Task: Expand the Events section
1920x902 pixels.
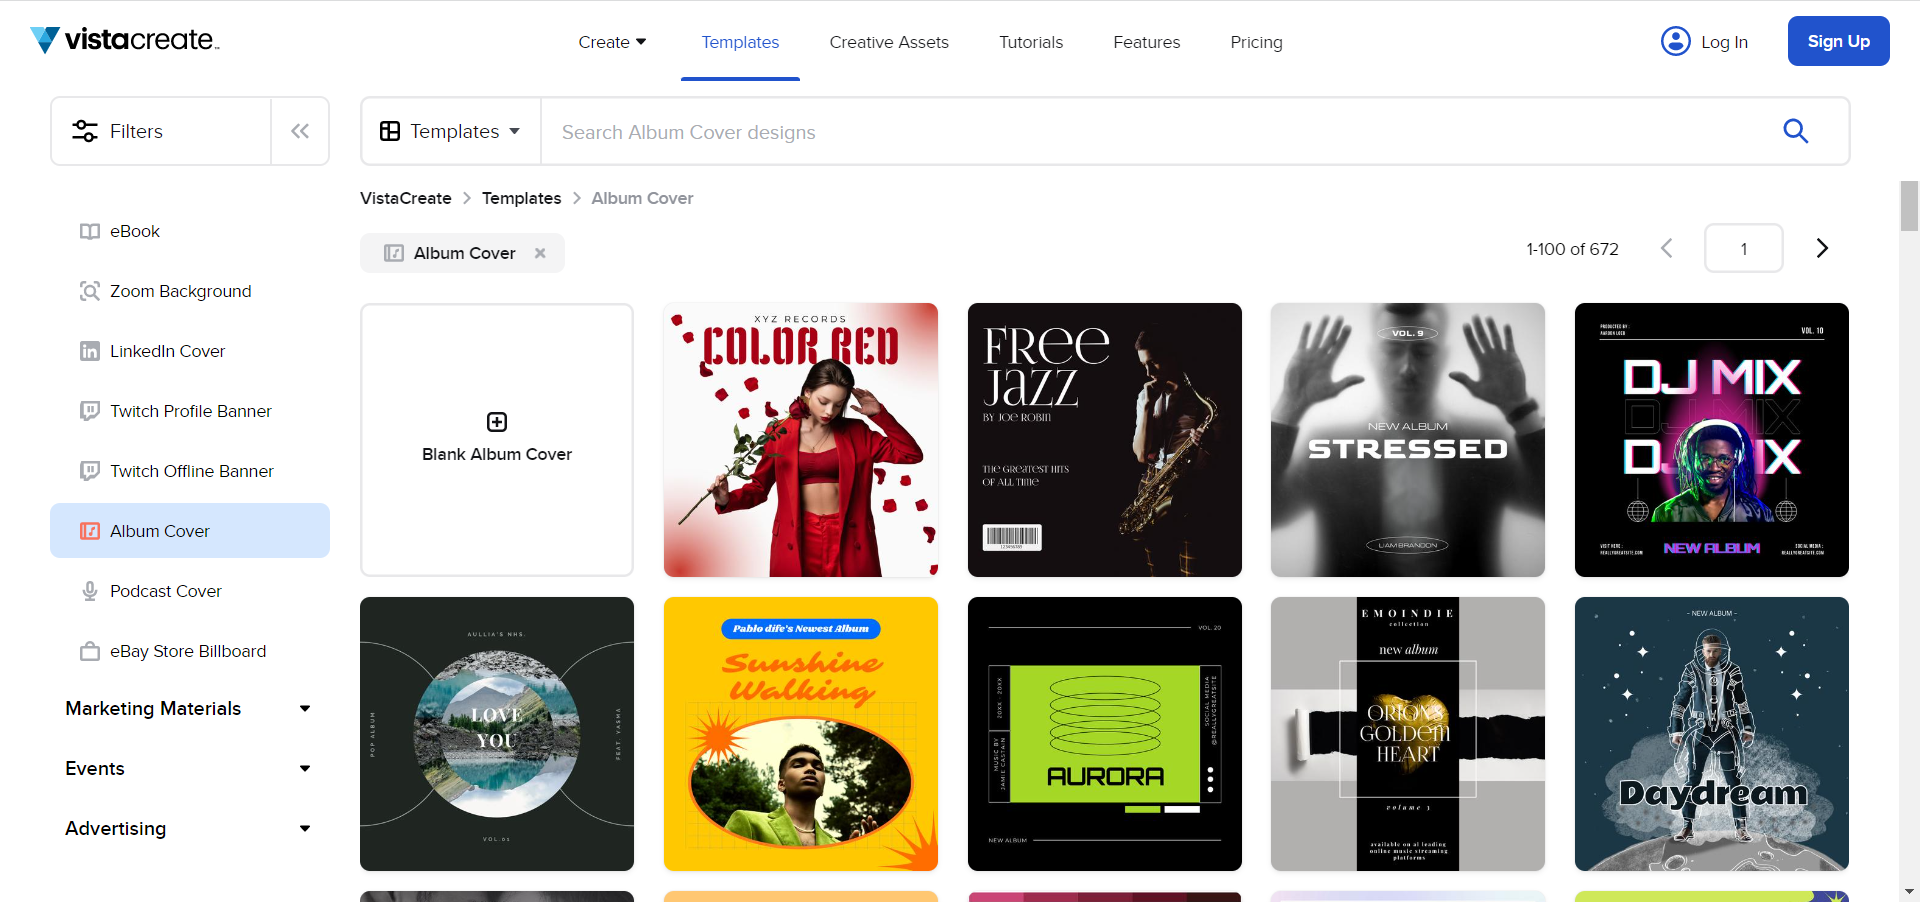Action: 188,768
